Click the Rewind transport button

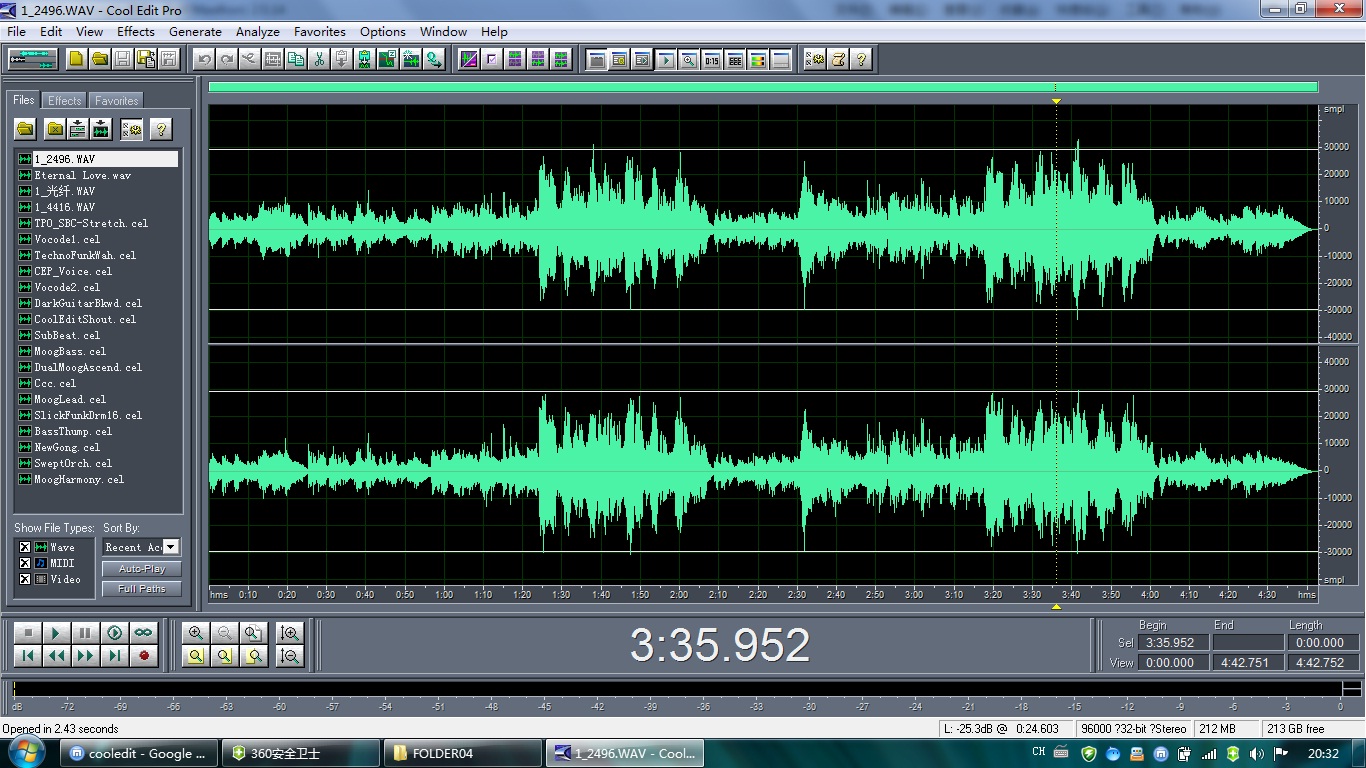pyautogui.click(x=56, y=656)
